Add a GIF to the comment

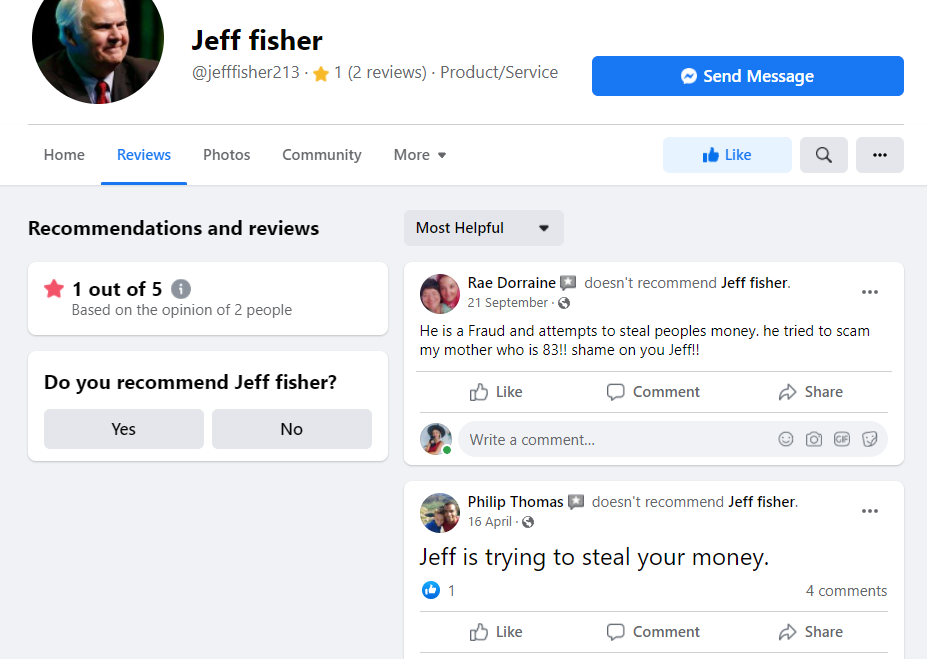(x=842, y=439)
